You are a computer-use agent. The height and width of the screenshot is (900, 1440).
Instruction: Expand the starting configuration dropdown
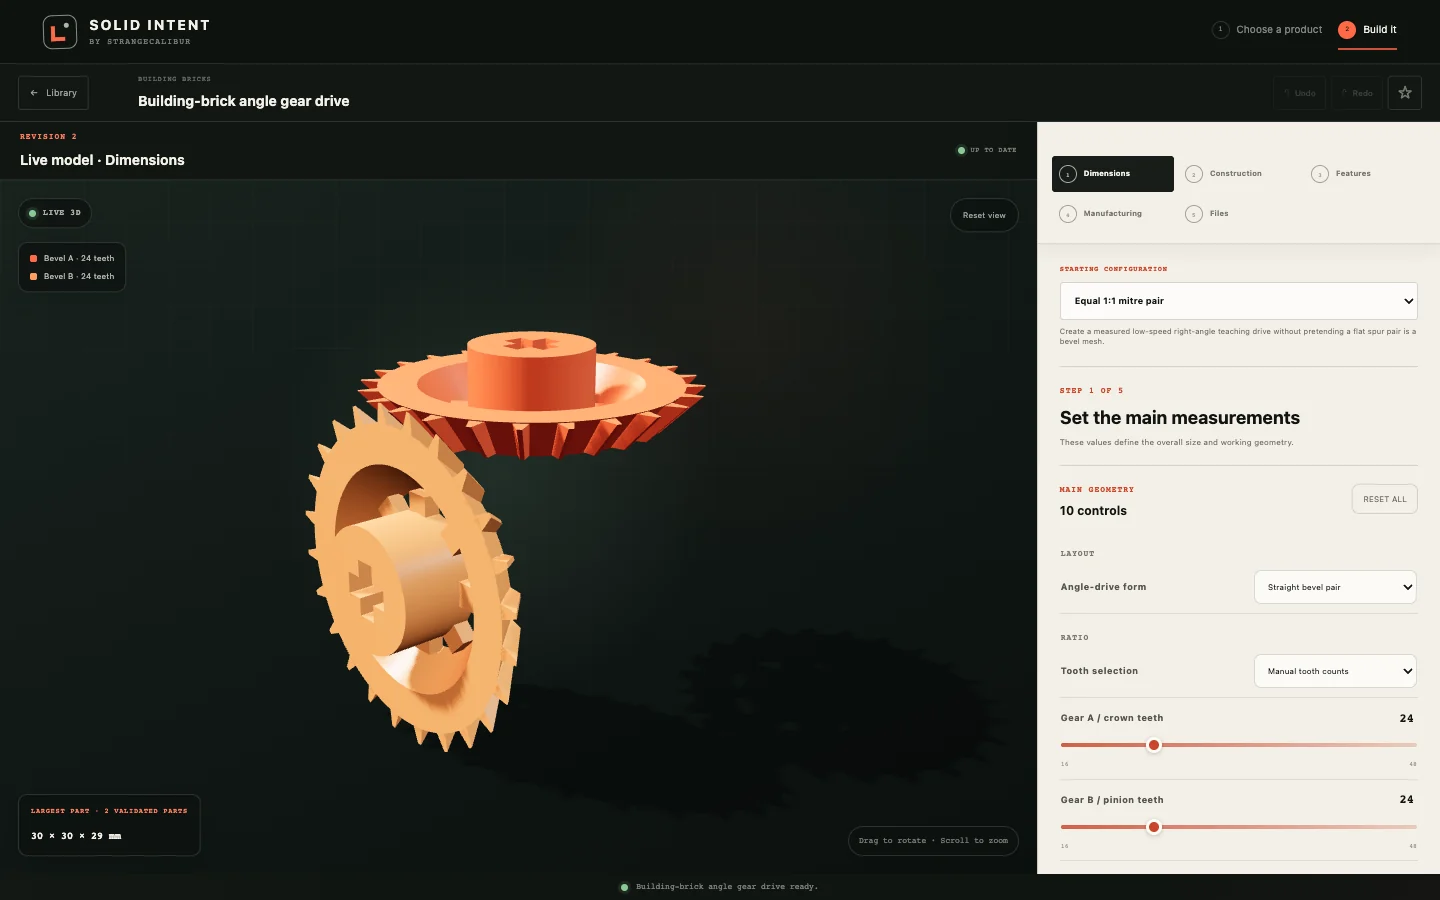(1239, 301)
